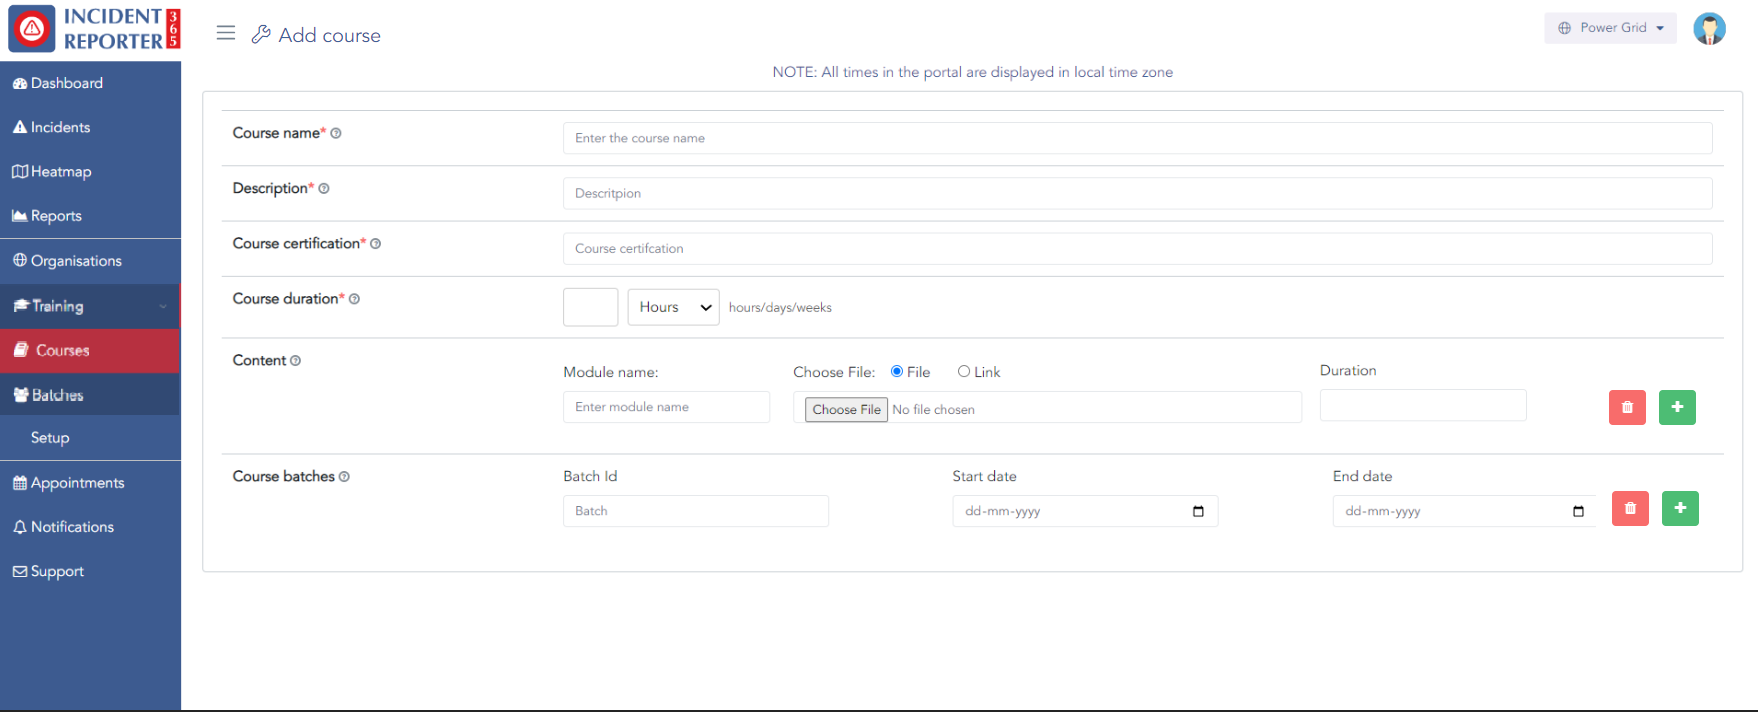Viewport: 1758px width, 712px height.
Task: Open the Power Grid organisation dropdown
Action: tap(1610, 28)
